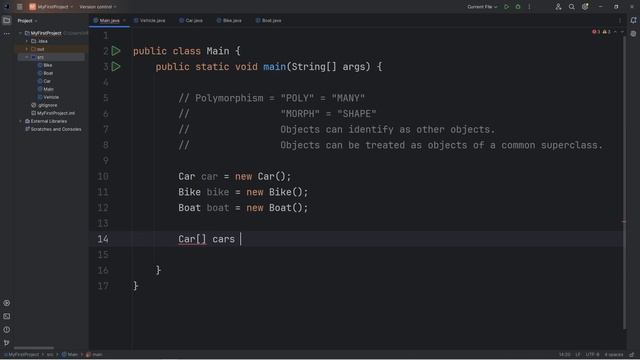Run the Main class via gutter arrow on line 2
Image resolution: width=640 pixels, height=360 pixels.
[x=116, y=51]
